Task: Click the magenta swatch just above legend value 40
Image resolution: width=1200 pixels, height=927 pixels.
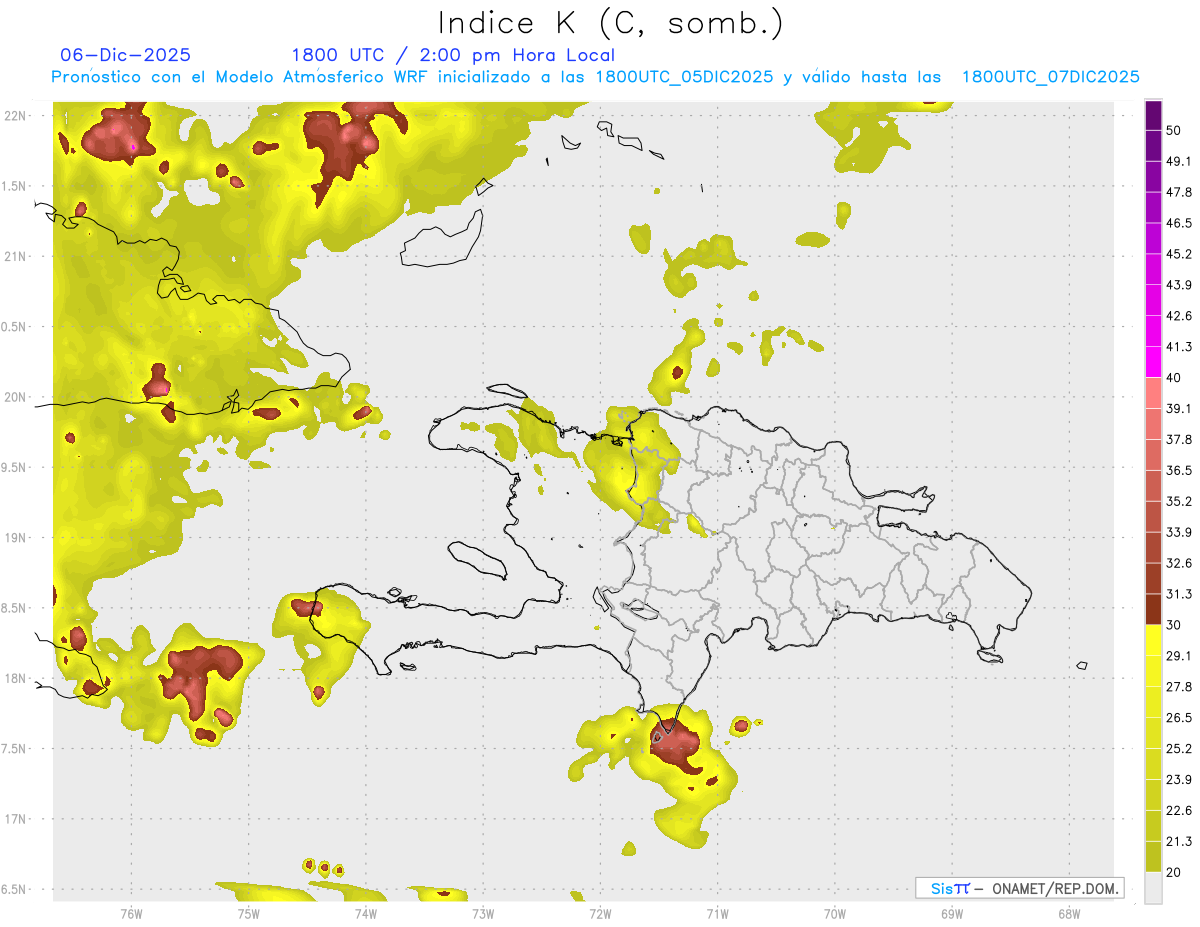Action: pyautogui.click(x=1153, y=362)
